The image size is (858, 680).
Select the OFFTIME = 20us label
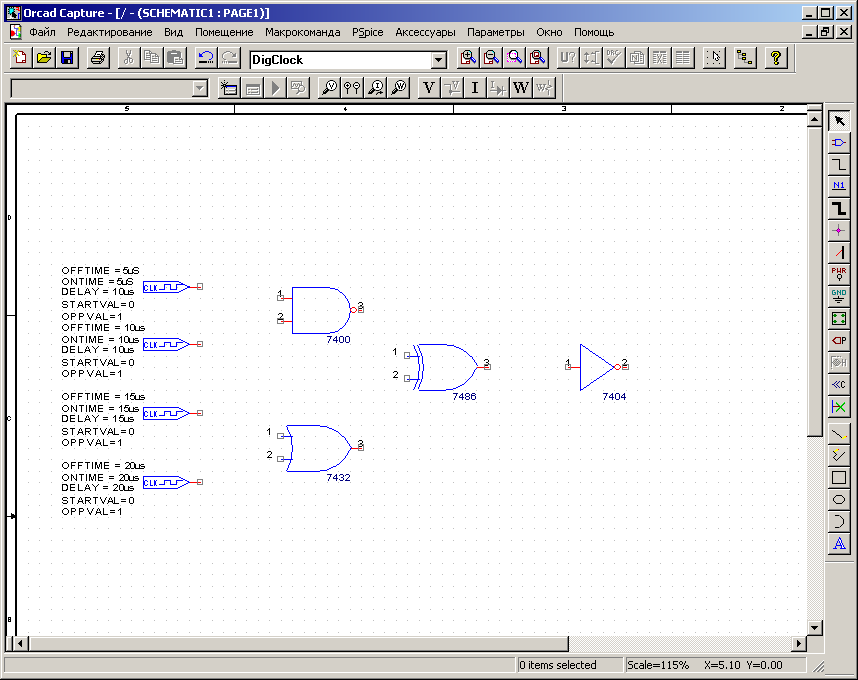click(103, 466)
